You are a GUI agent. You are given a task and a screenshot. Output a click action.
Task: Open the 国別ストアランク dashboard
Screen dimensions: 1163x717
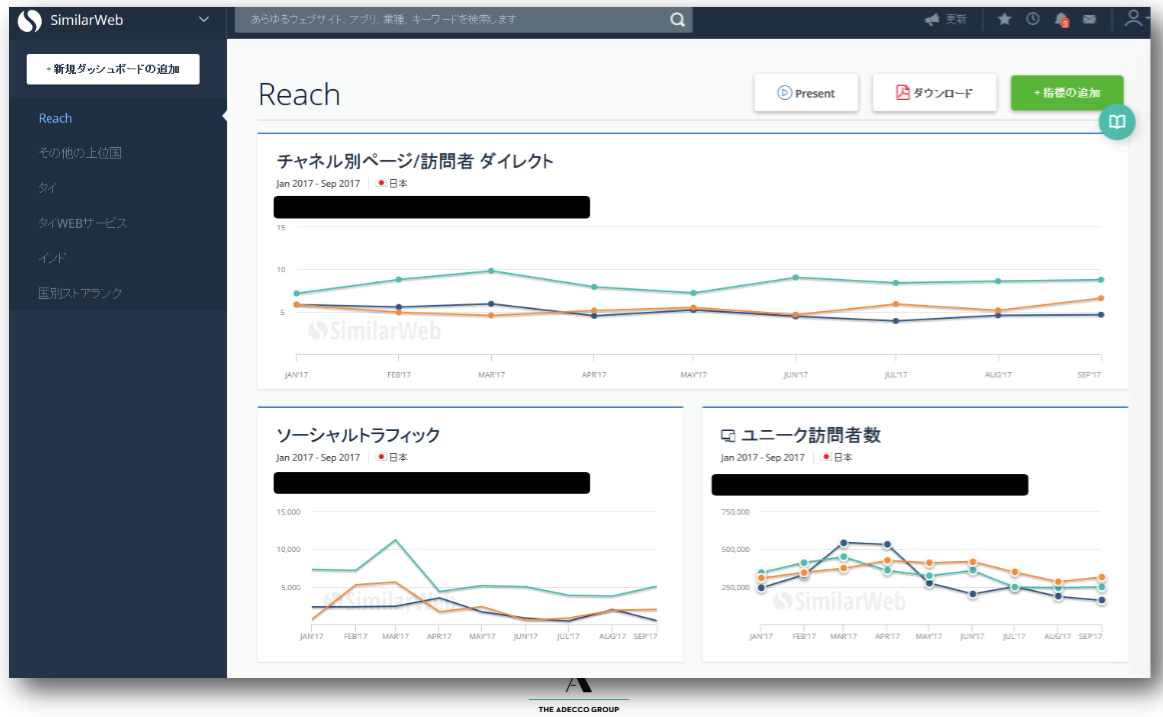(80, 293)
